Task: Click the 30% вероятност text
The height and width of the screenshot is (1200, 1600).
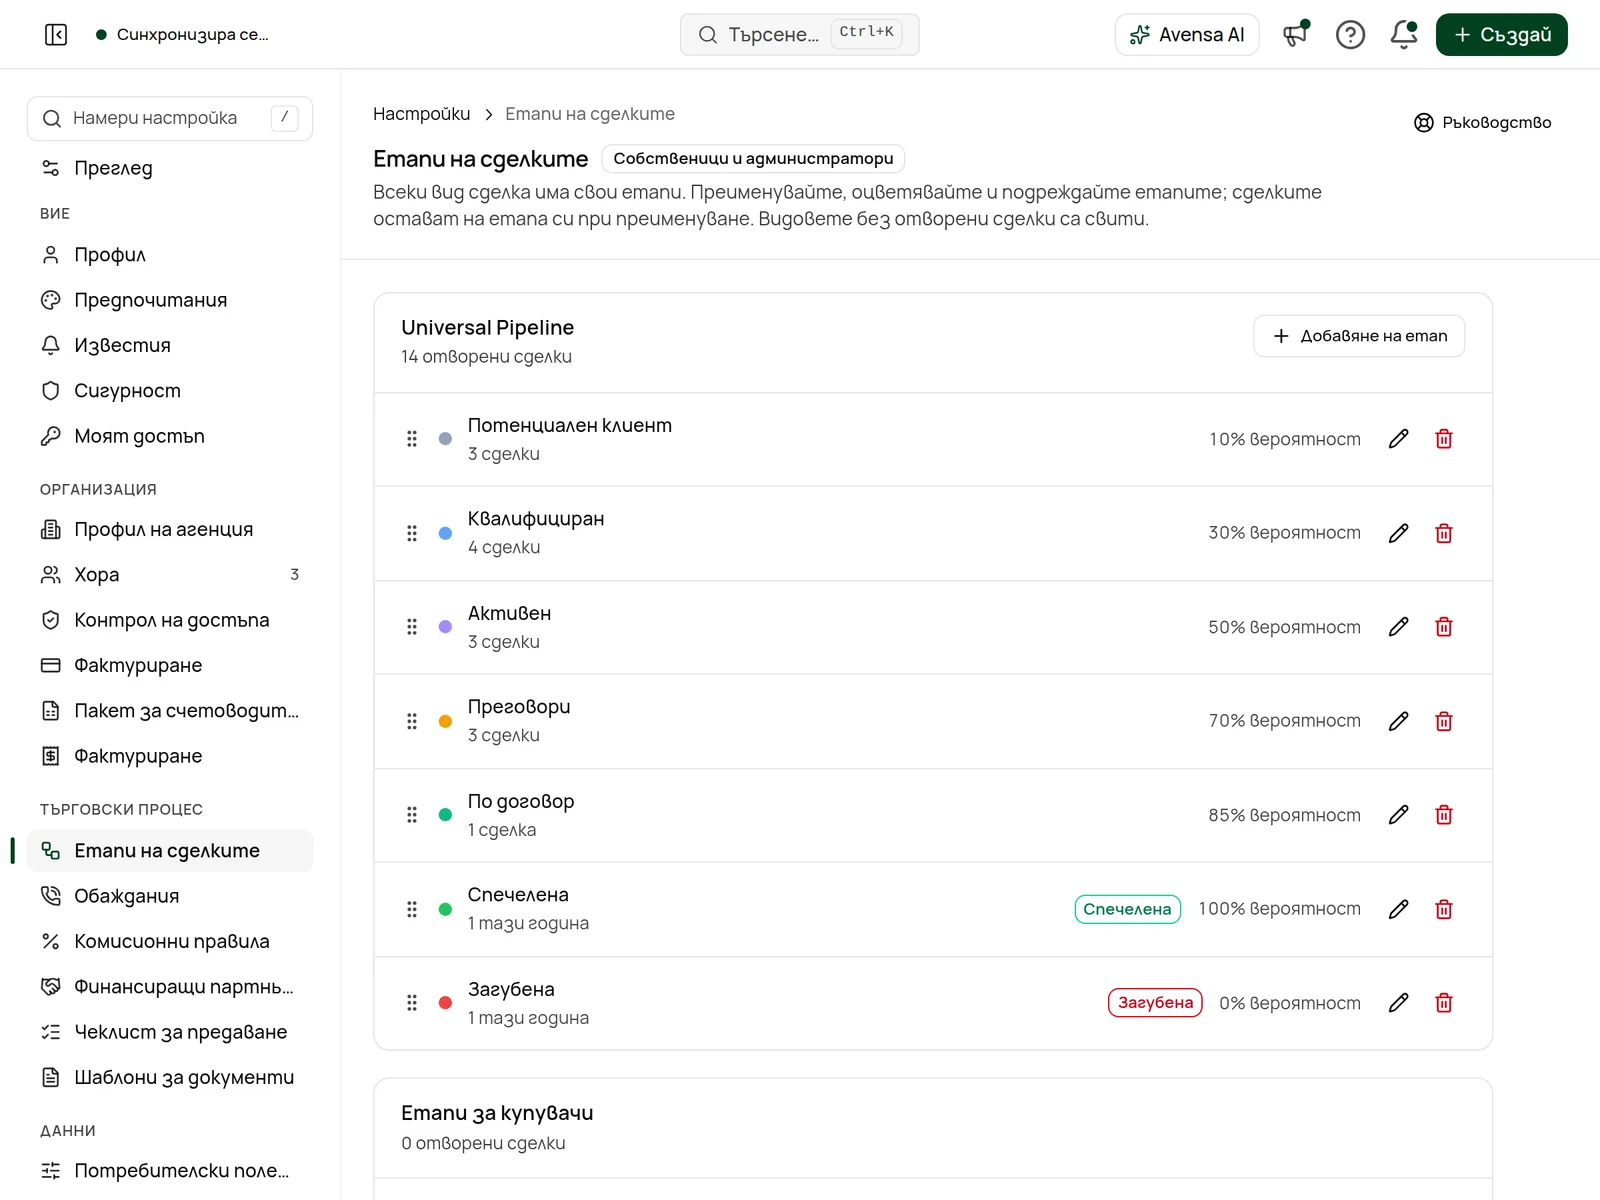Action: (x=1284, y=533)
